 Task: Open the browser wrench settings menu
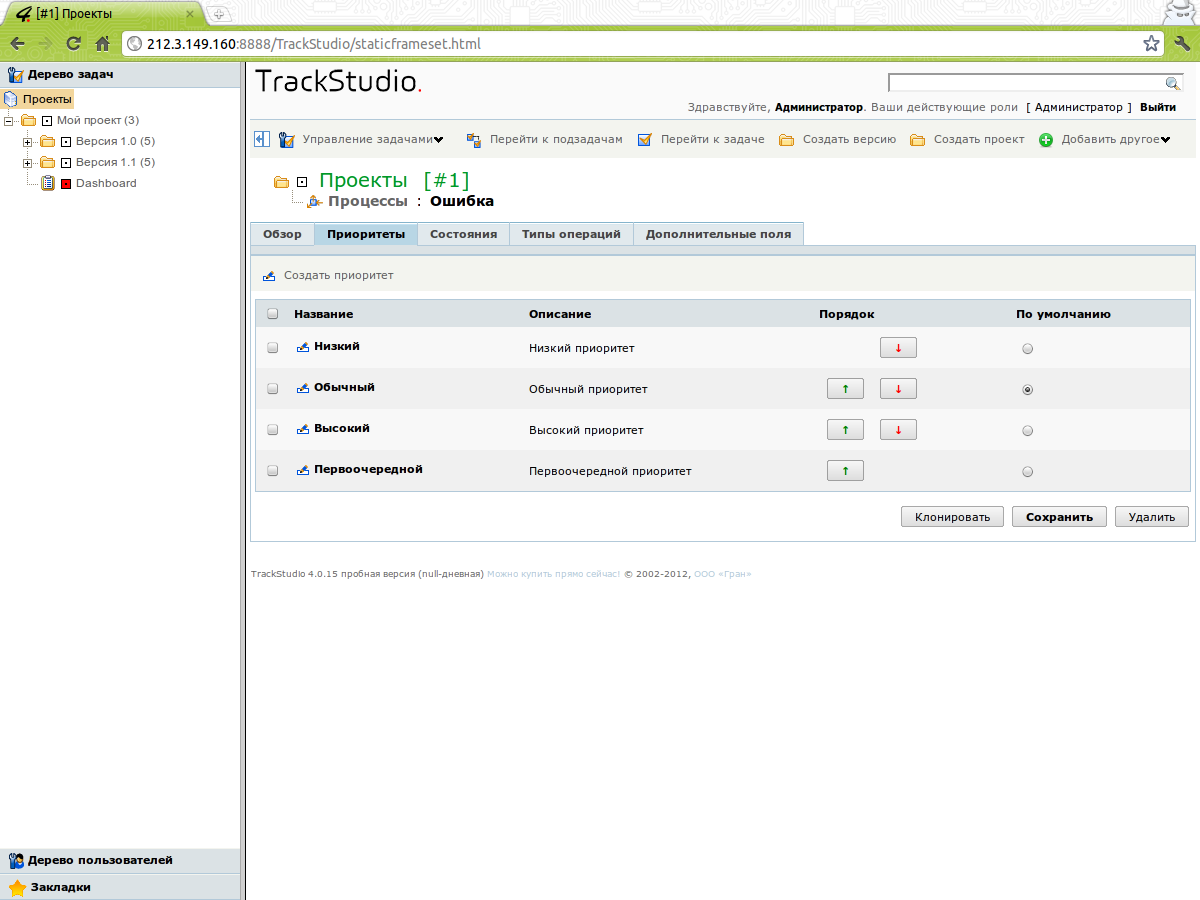[1182, 44]
